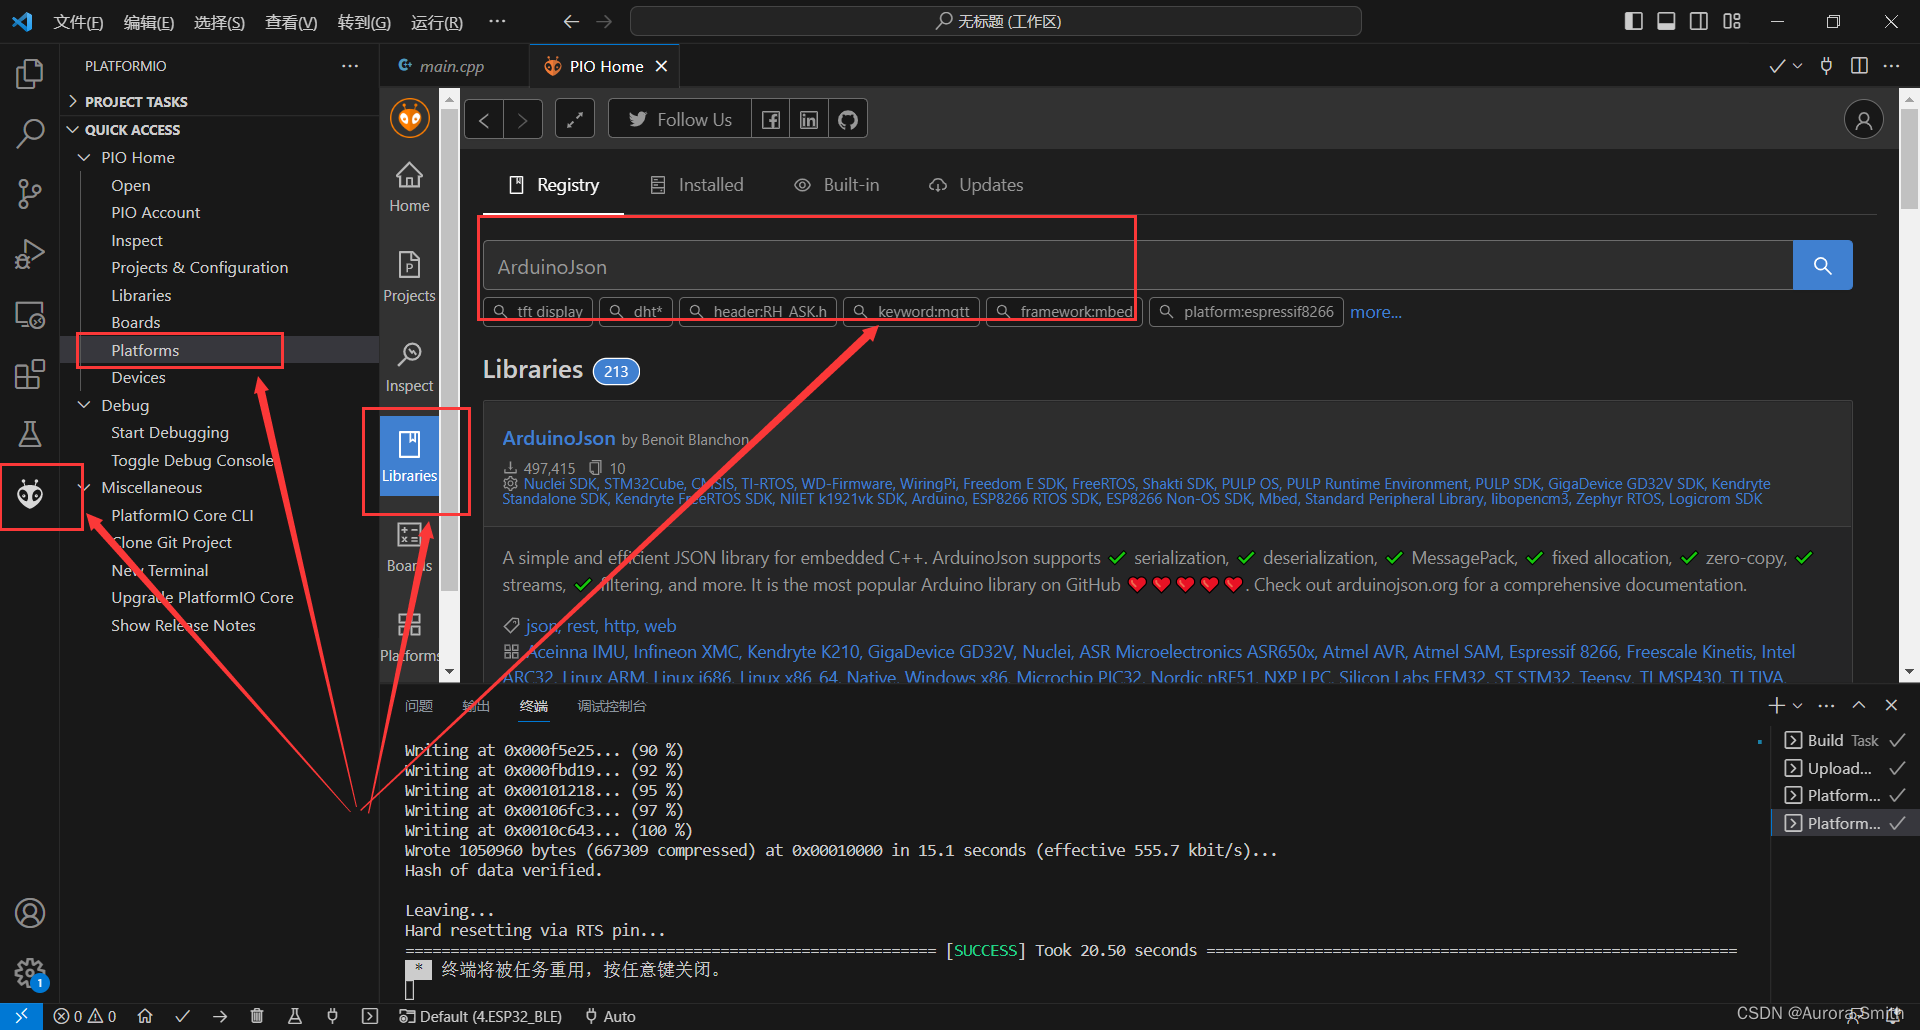1920x1030 pixels.
Task: Open the ArduinoJson library link
Action: tap(559, 438)
